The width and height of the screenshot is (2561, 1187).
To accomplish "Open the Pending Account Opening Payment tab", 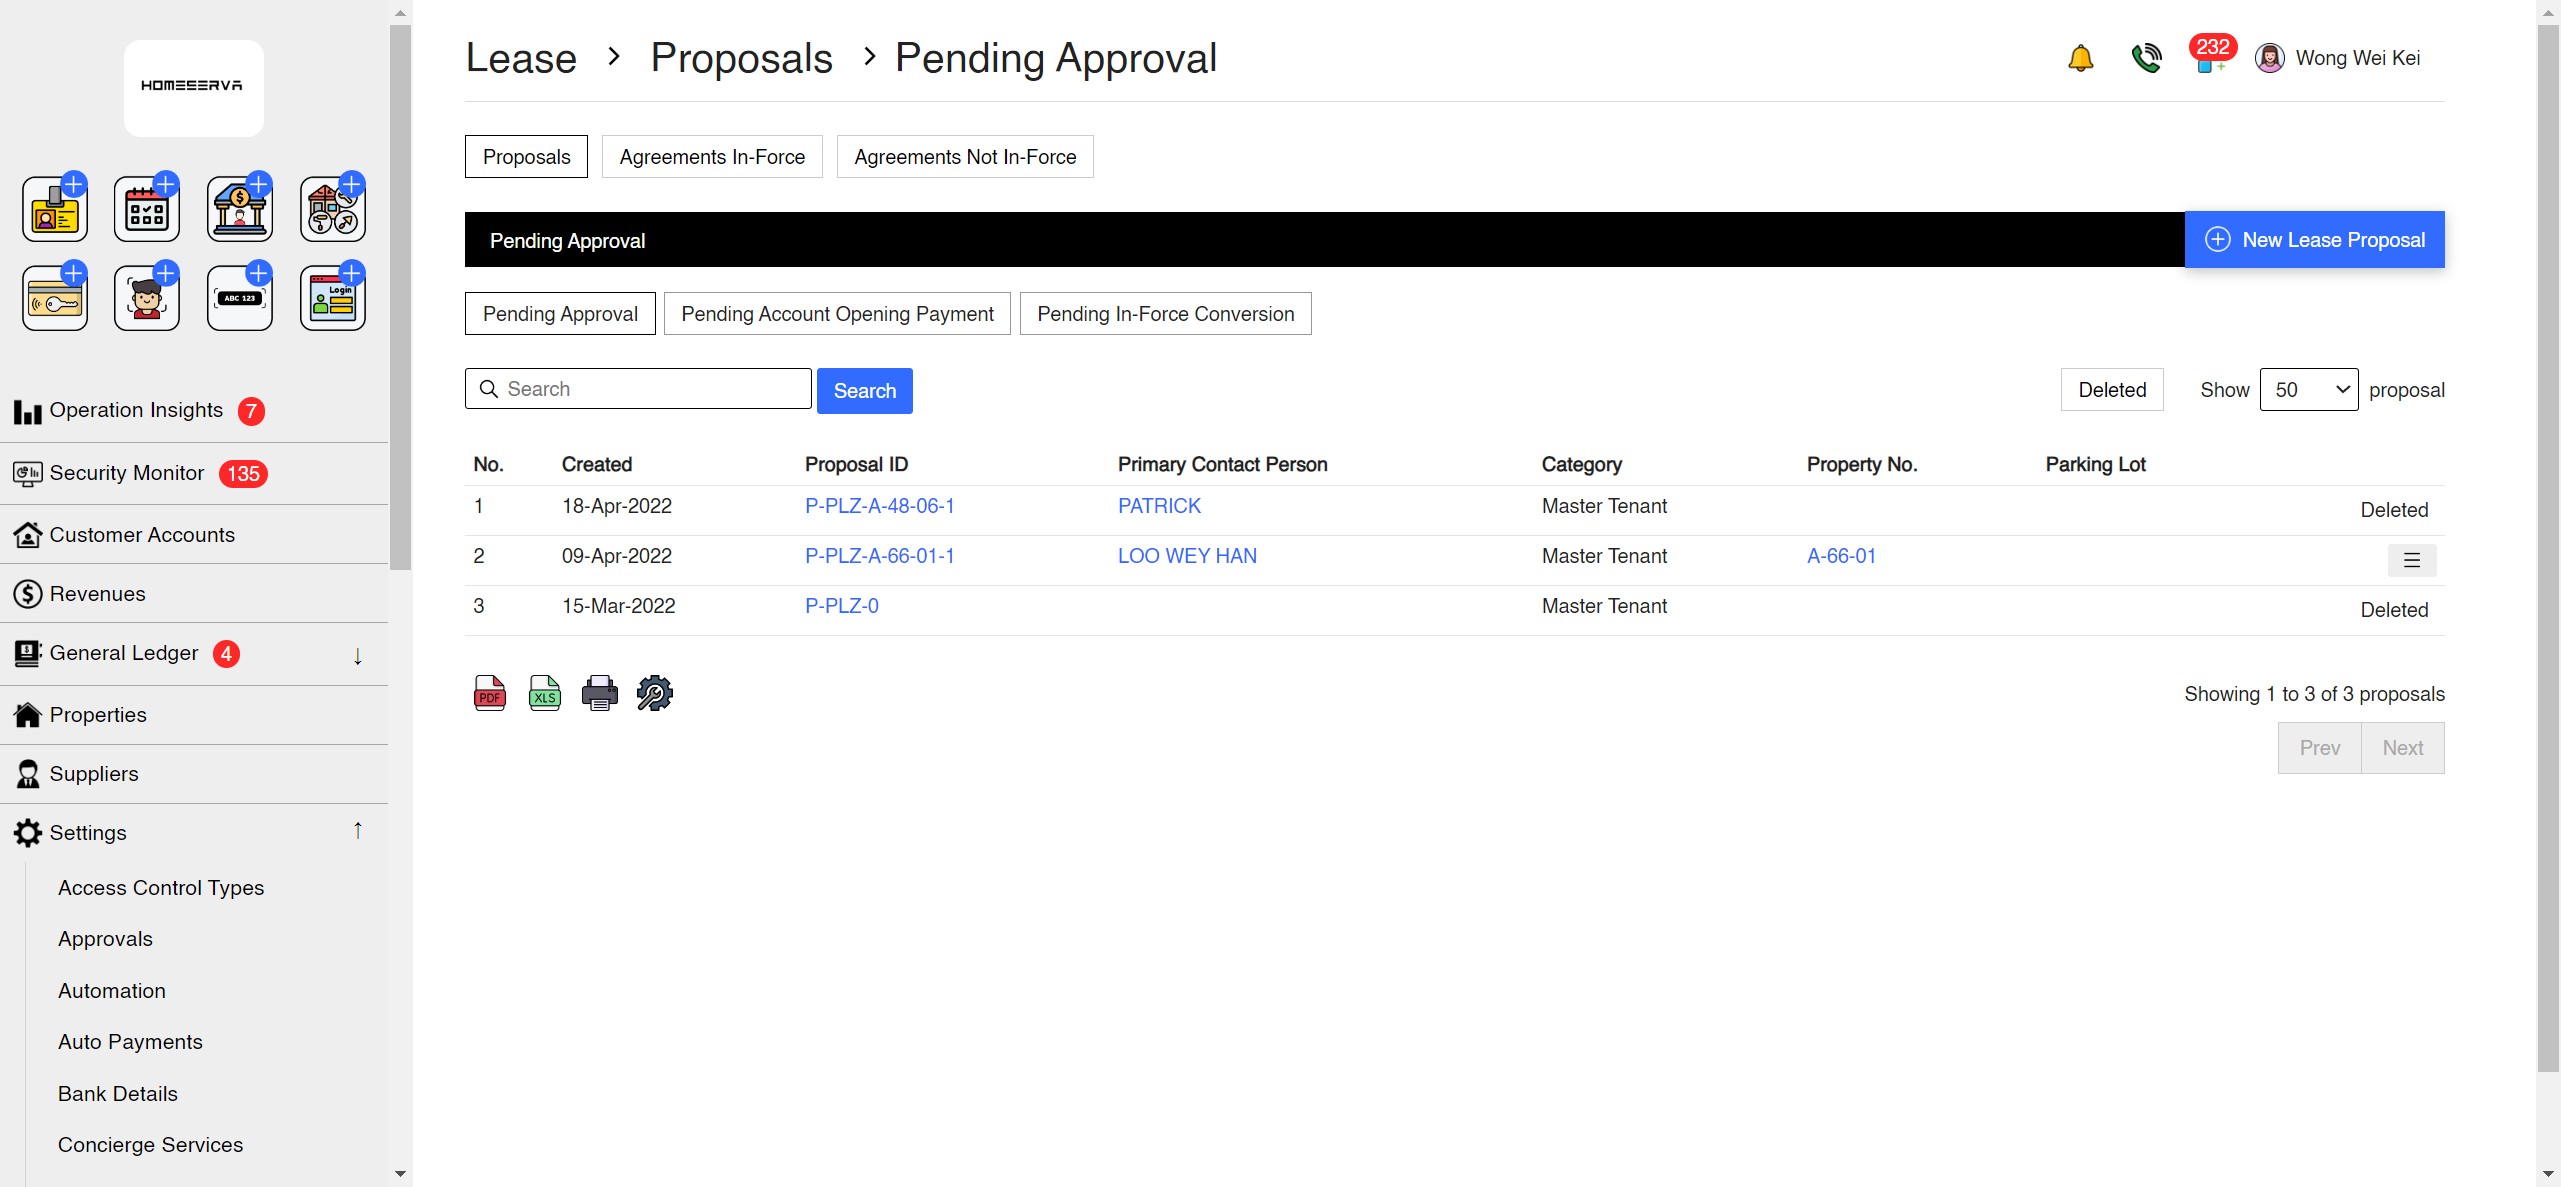I will pyautogui.click(x=837, y=313).
